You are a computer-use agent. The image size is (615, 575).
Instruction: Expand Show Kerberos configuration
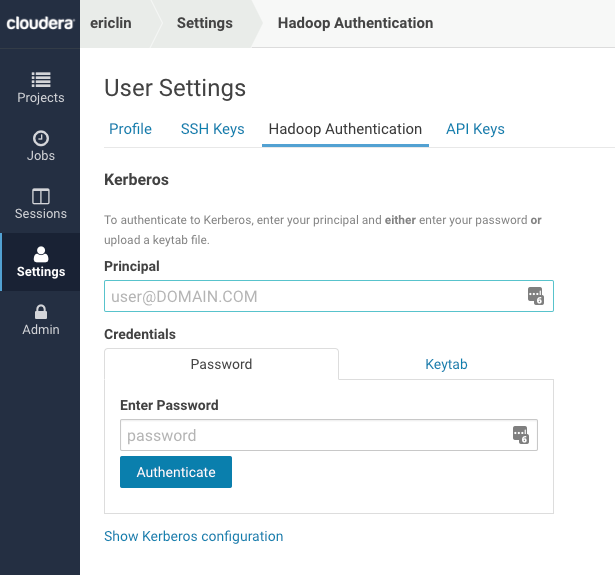(x=193, y=536)
